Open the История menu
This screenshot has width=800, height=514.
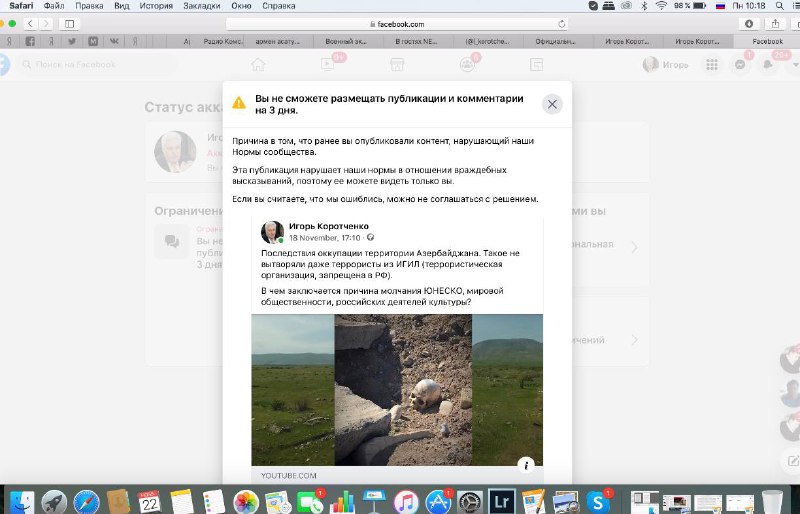tap(156, 6)
